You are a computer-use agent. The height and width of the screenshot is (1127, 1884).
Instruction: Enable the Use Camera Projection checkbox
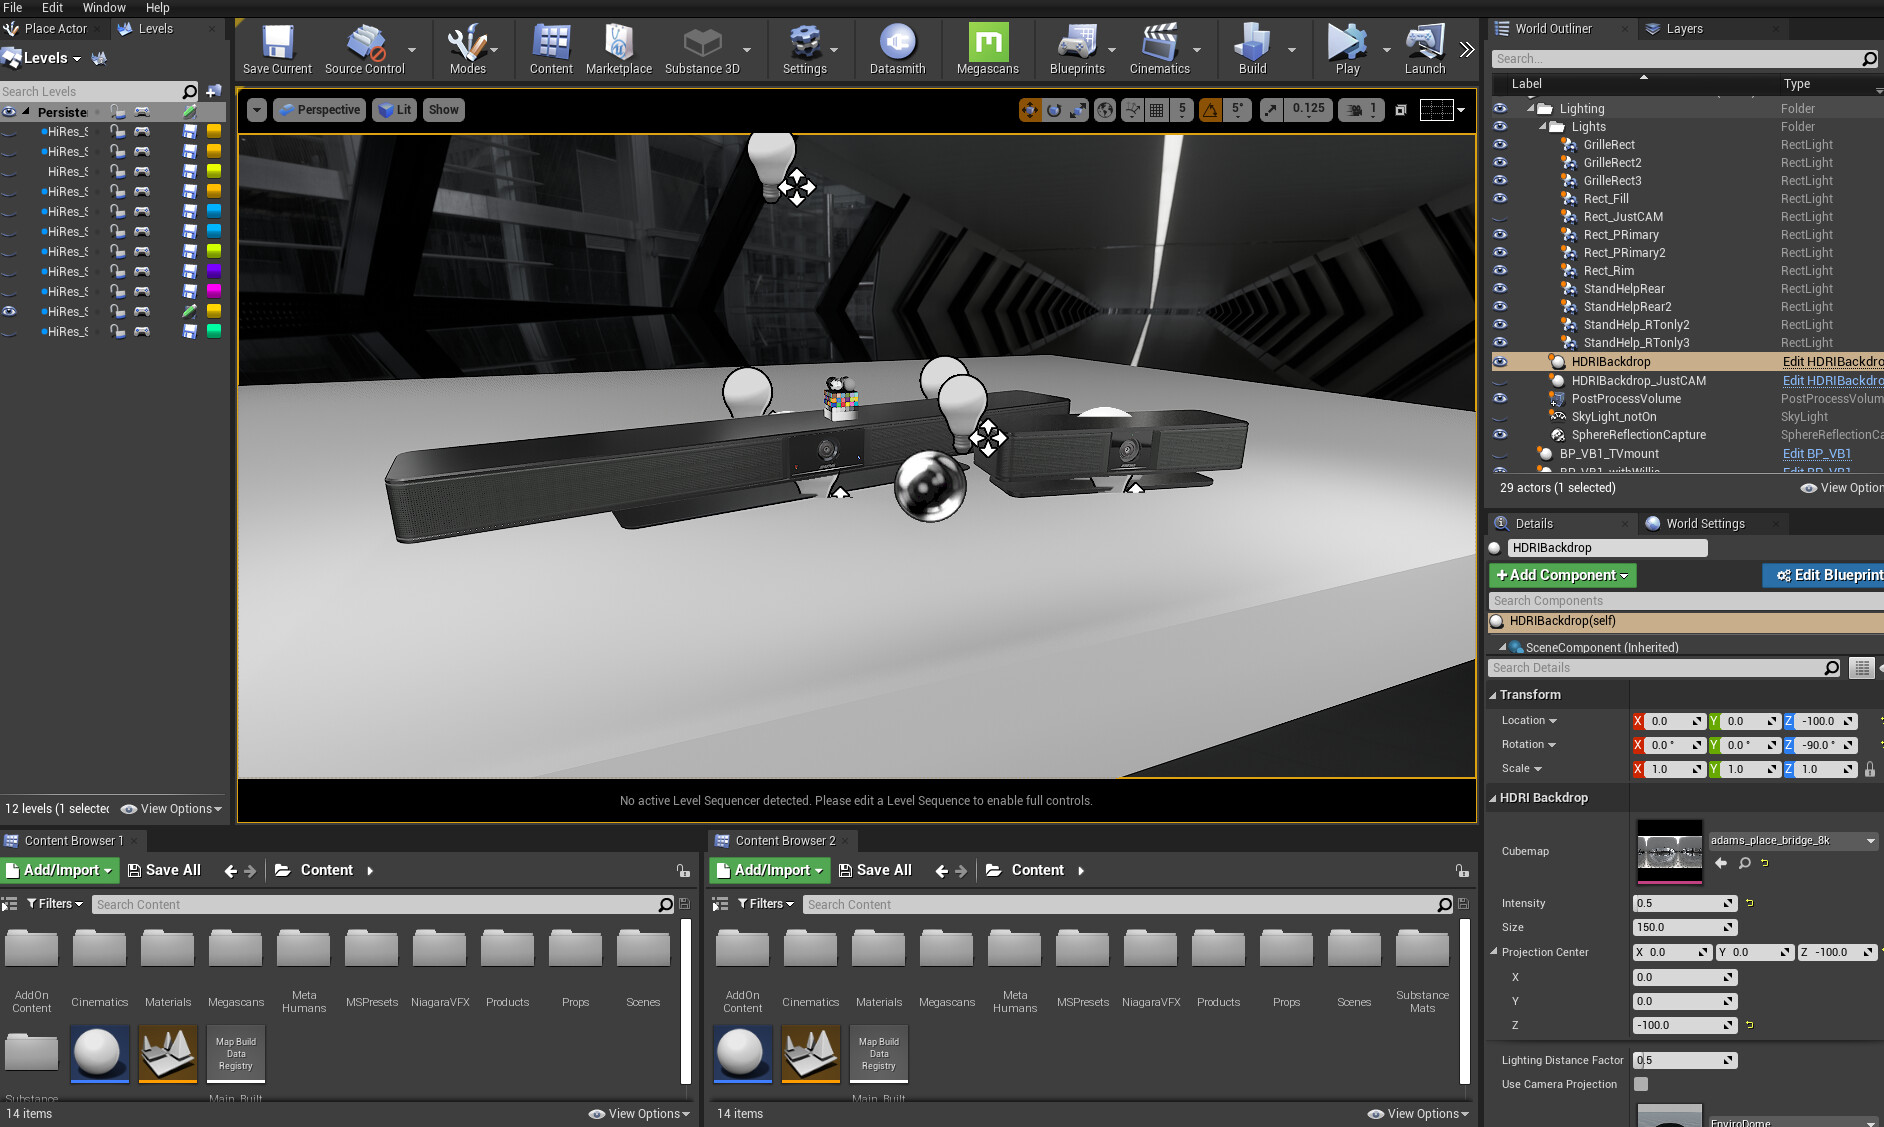pyautogui.click(x=1640, y=1084)
